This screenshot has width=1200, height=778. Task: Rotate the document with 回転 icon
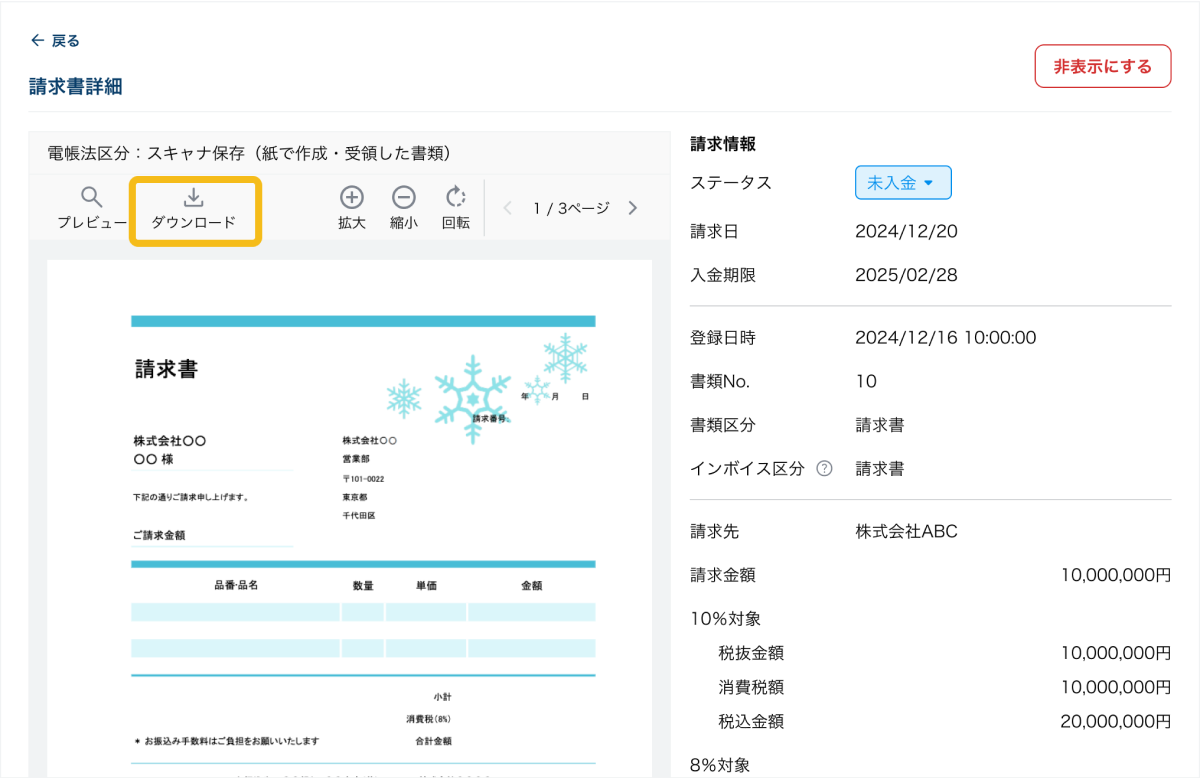(x=456, y=208)
